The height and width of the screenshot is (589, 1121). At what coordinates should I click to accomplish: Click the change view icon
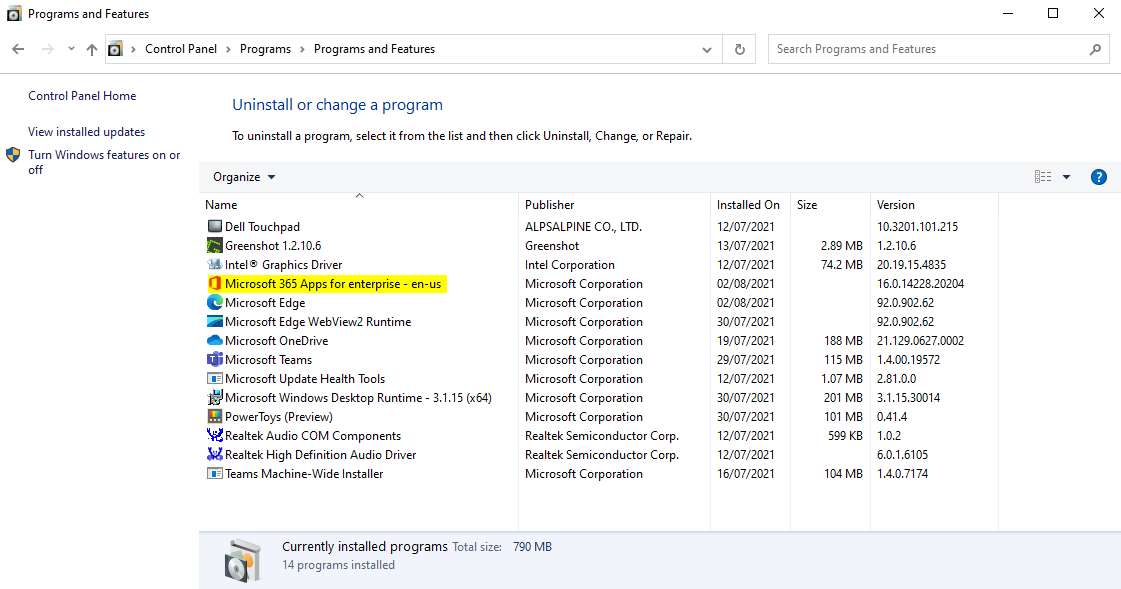tap(1043, 177)
